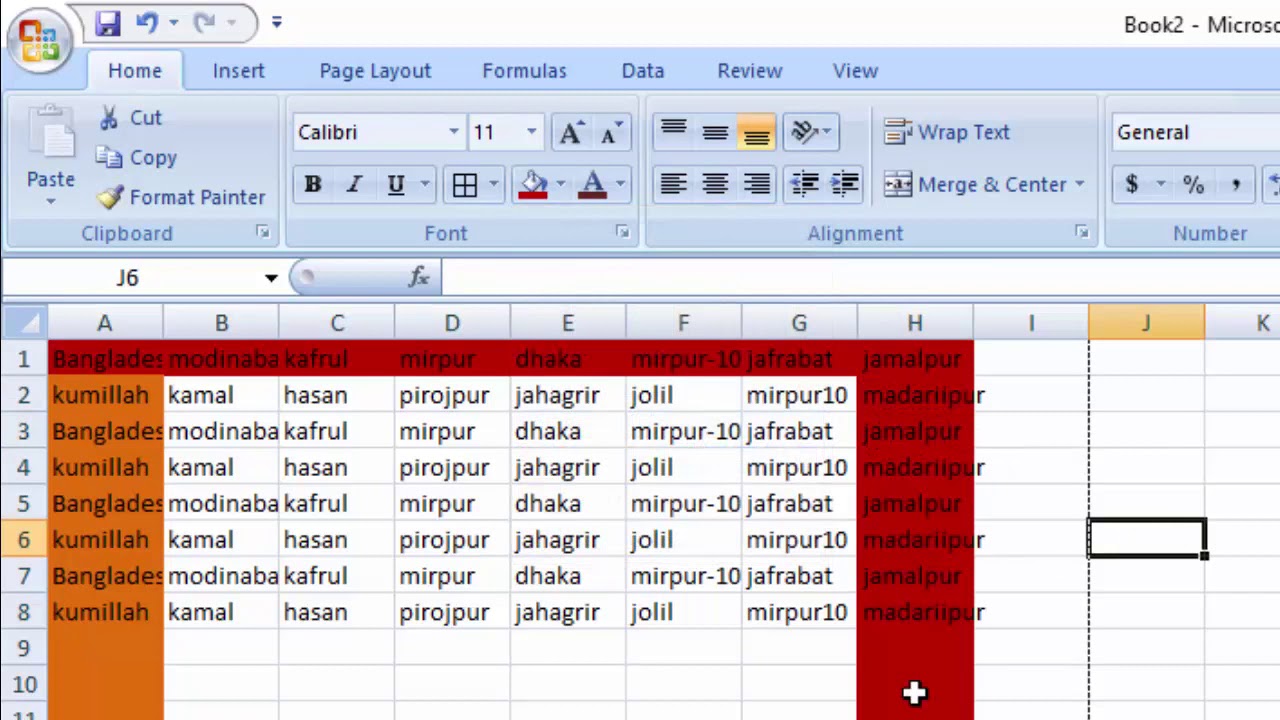Open the fill color palette arrow
The width and height of the screenshot is (1280, 720).
pyautogui.click(x=561, y=185)
